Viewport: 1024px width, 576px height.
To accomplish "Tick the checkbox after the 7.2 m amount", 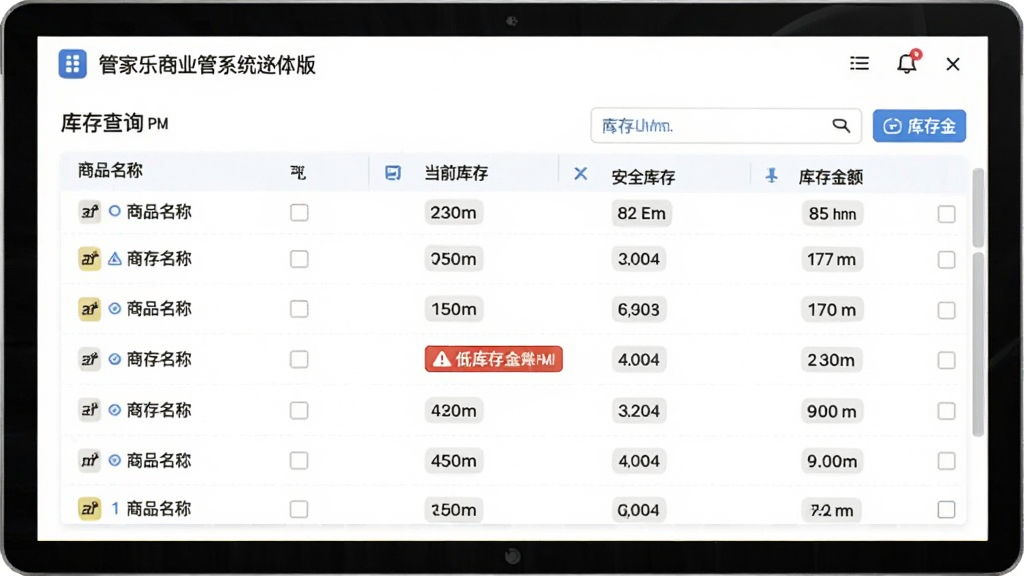I will pos(946,510).
